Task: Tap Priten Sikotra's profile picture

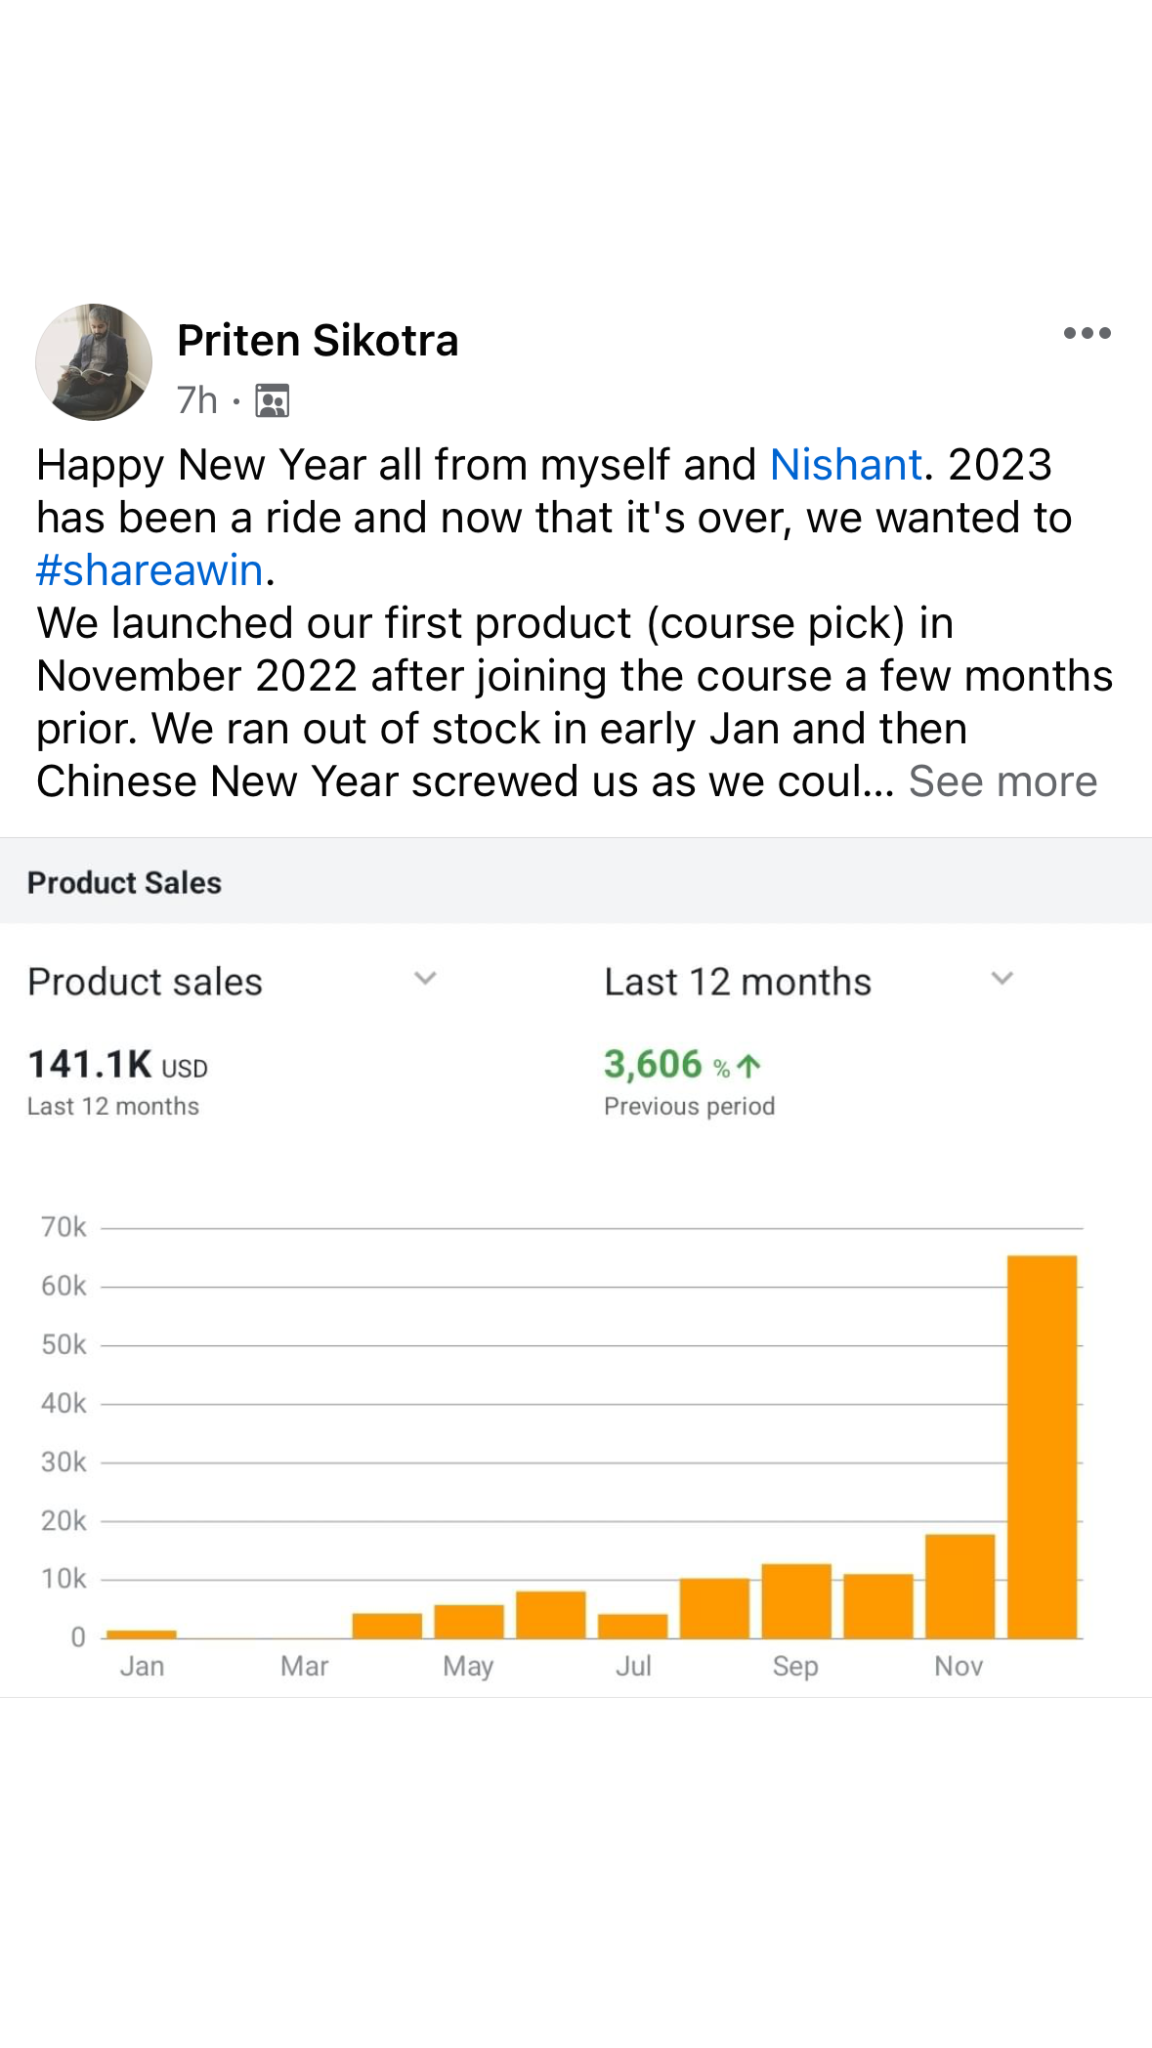Action: (94, 362)
